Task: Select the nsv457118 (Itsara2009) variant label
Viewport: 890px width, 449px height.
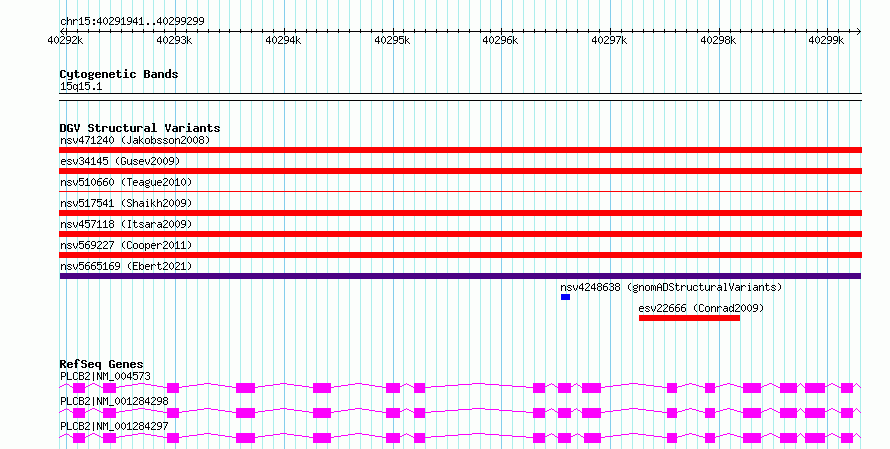Action: 126,224
